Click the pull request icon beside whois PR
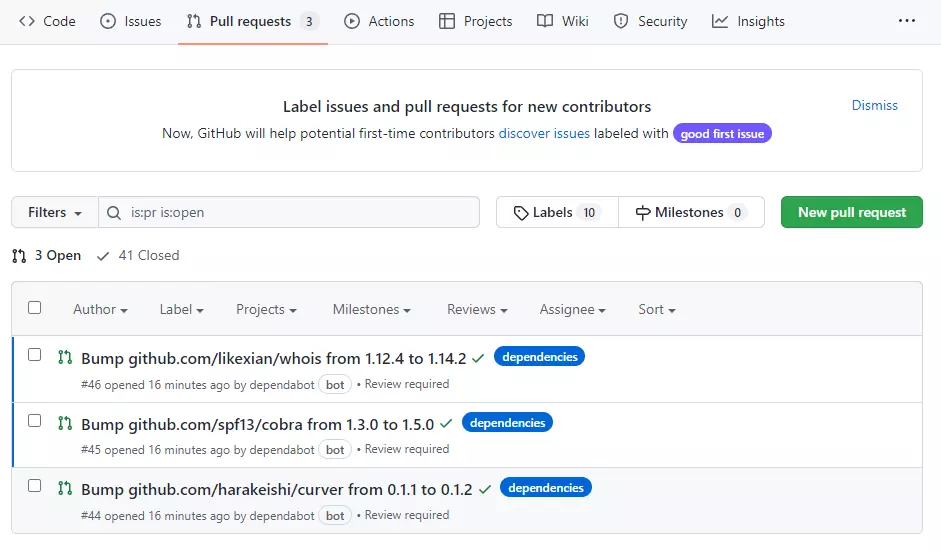The image size is (941, 552). [65, 357]
